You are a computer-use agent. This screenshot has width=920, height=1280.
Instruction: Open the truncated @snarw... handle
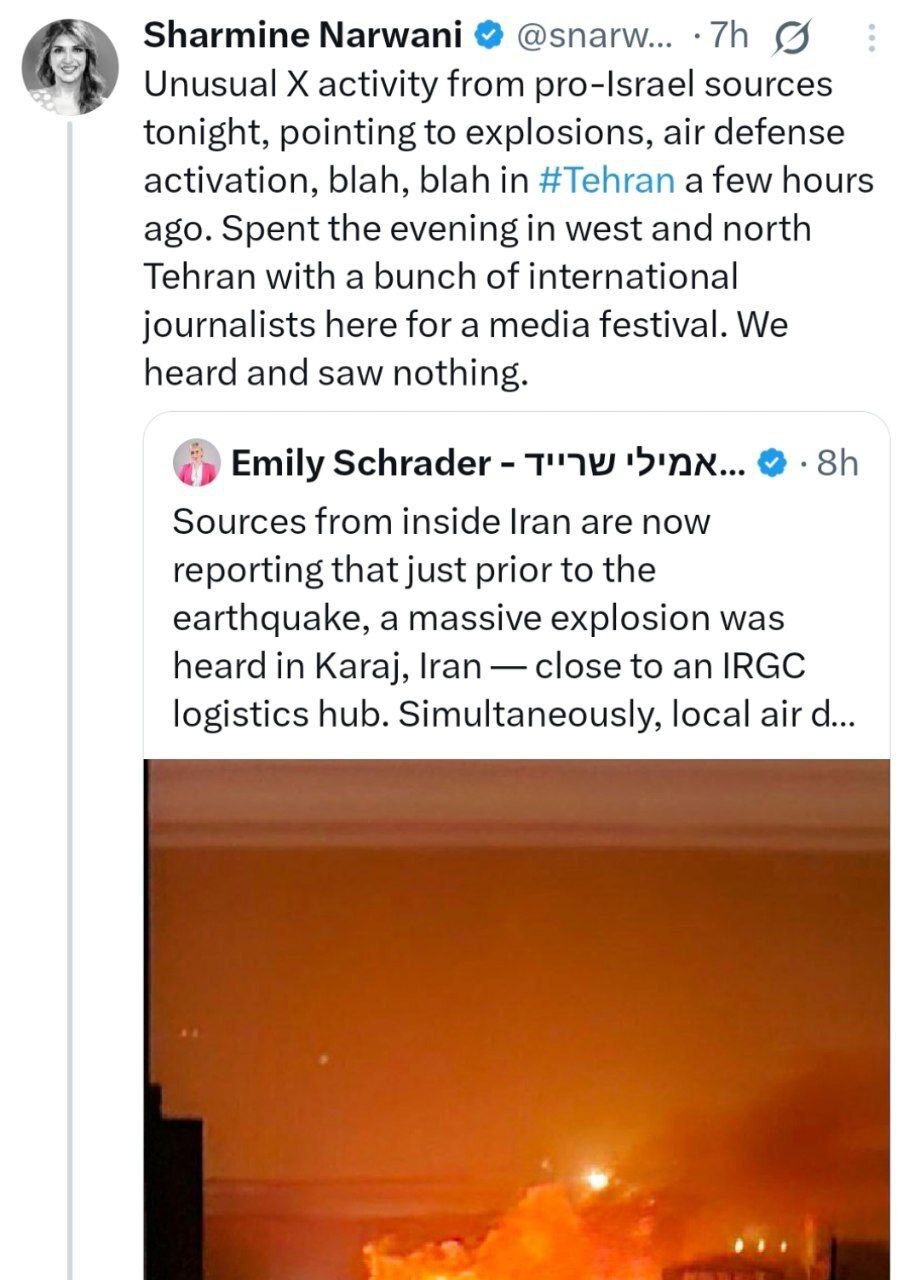[x=593, y=37]
